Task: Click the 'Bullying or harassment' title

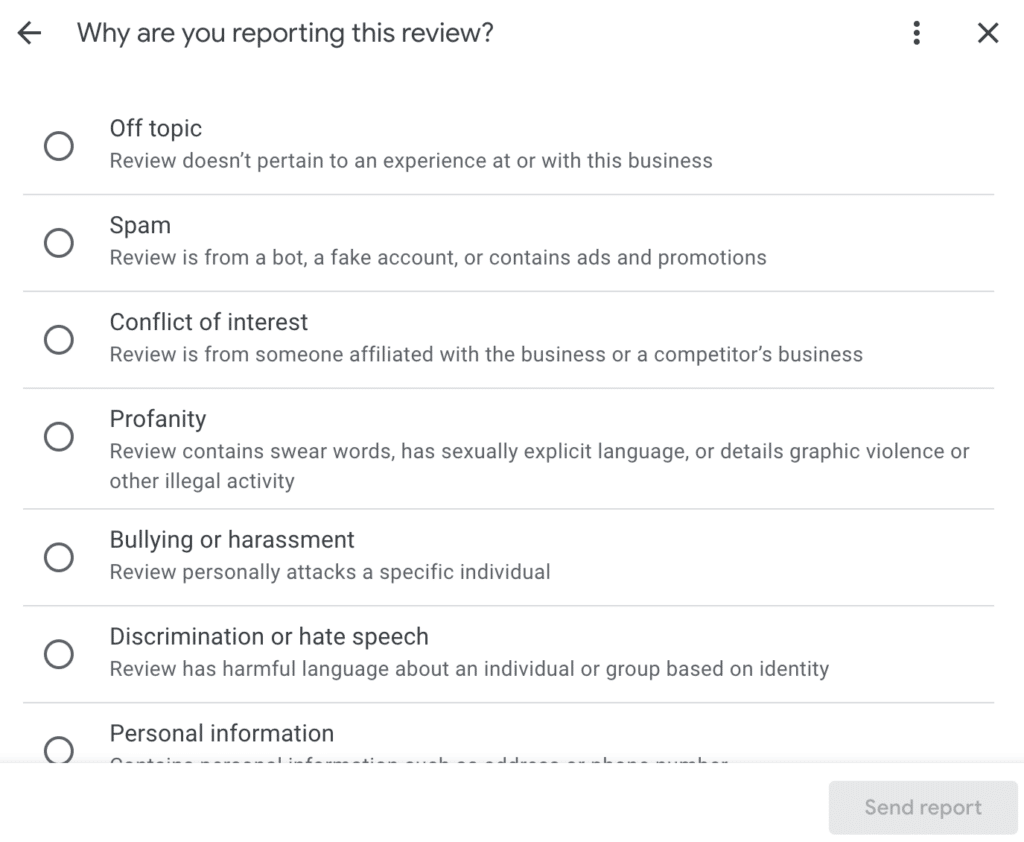Action: [x=232, y=540]
